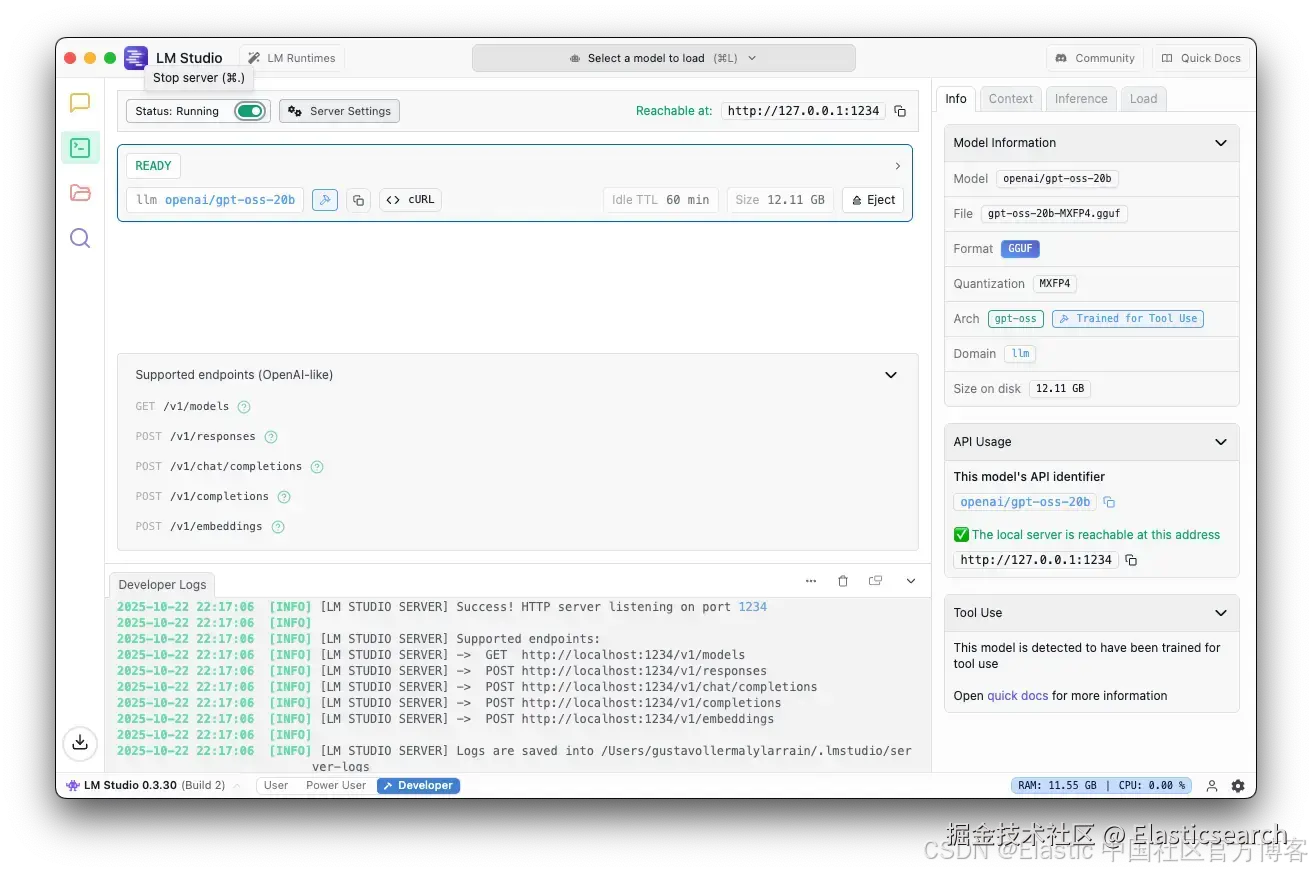Image resolution: width=1312 pixels, height=872 pixels.
Task: Expand LM Studio version menu arrow
Action: pyautogui.click(x=238, y=786)
